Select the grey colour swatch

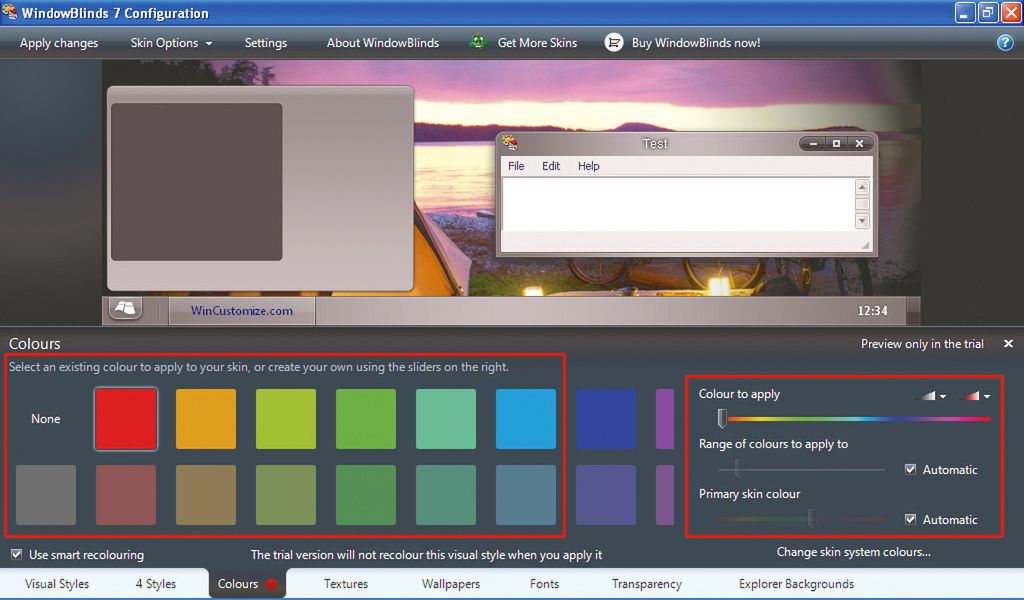(x=46, y=495)
